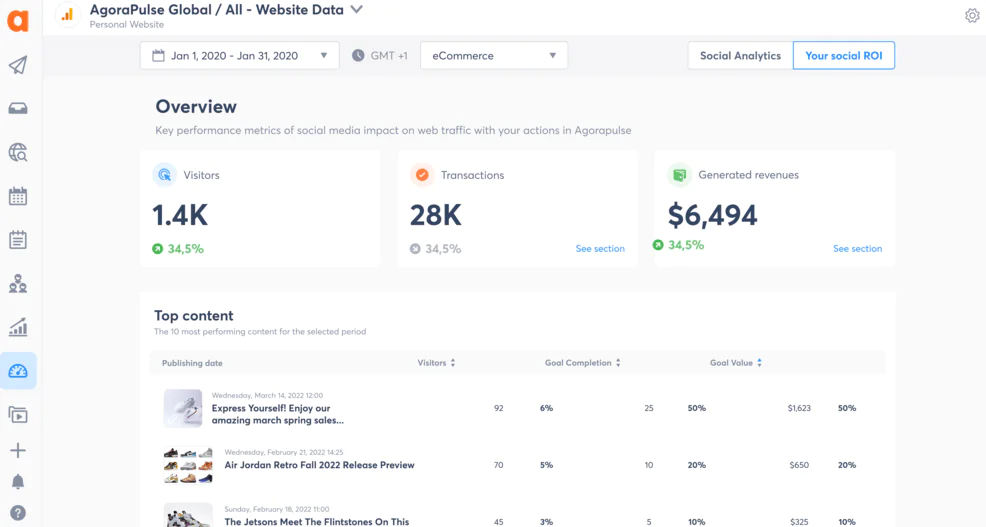986x527 pixels.
Task: Click the calendar icon in date range field
Action: pos(158,55)
